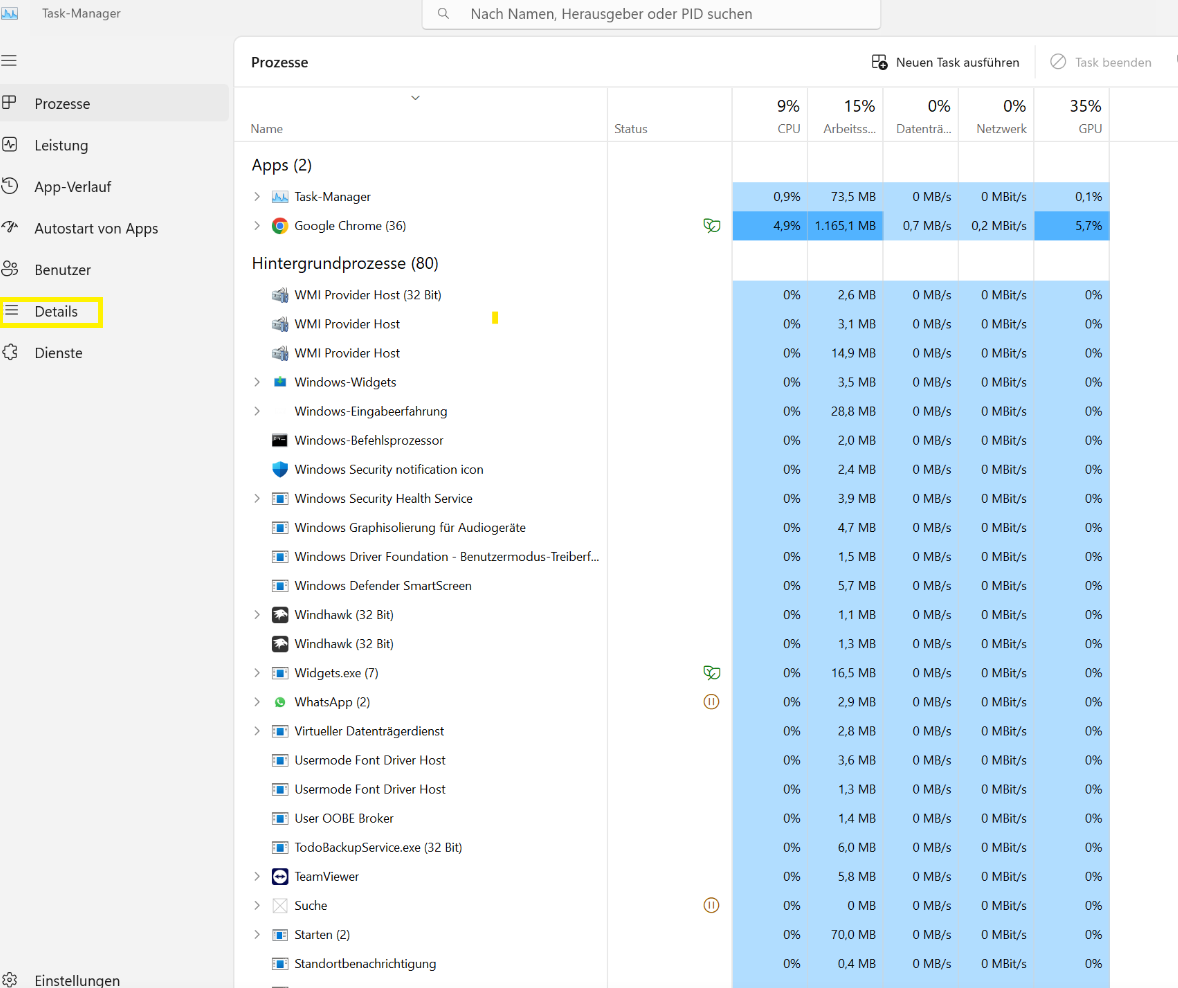This screenshot has width=1178, height=988.
Task: Sort by the Status column header
Action: click(669, 115)
